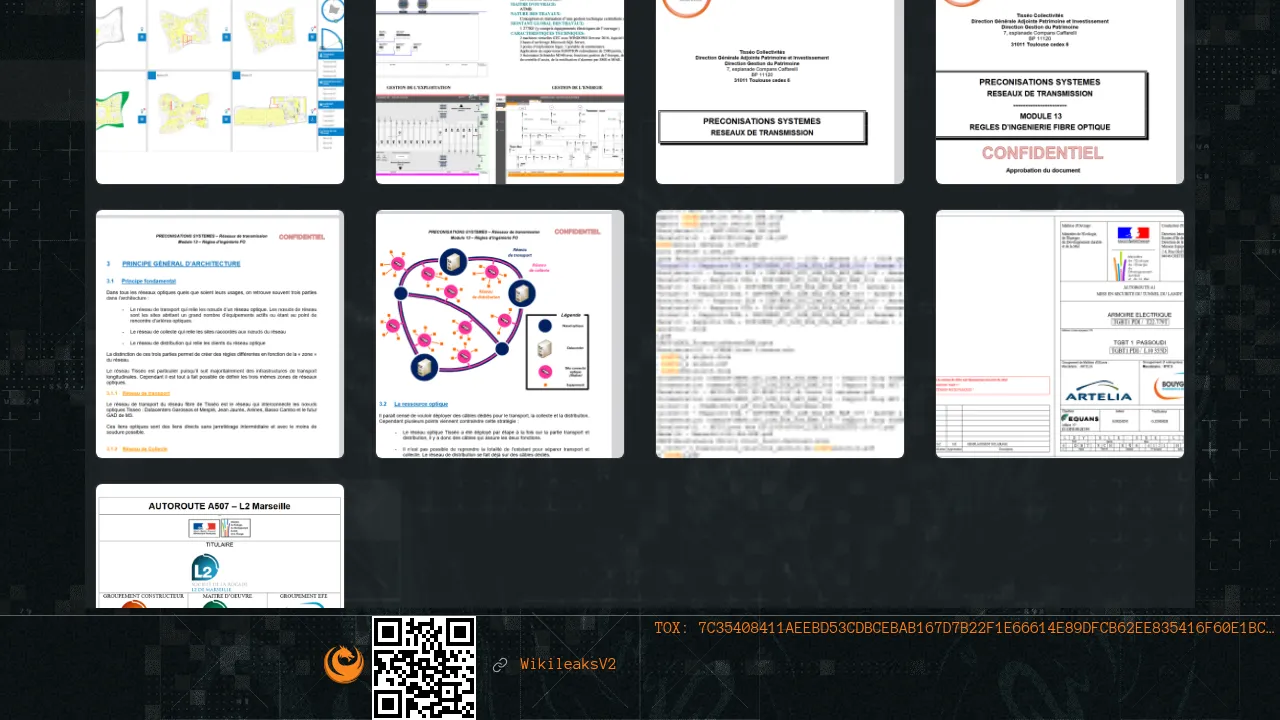Open the colored floor plans thumbnail
This screenshot has width=1280, height=720.
(220, 92)
